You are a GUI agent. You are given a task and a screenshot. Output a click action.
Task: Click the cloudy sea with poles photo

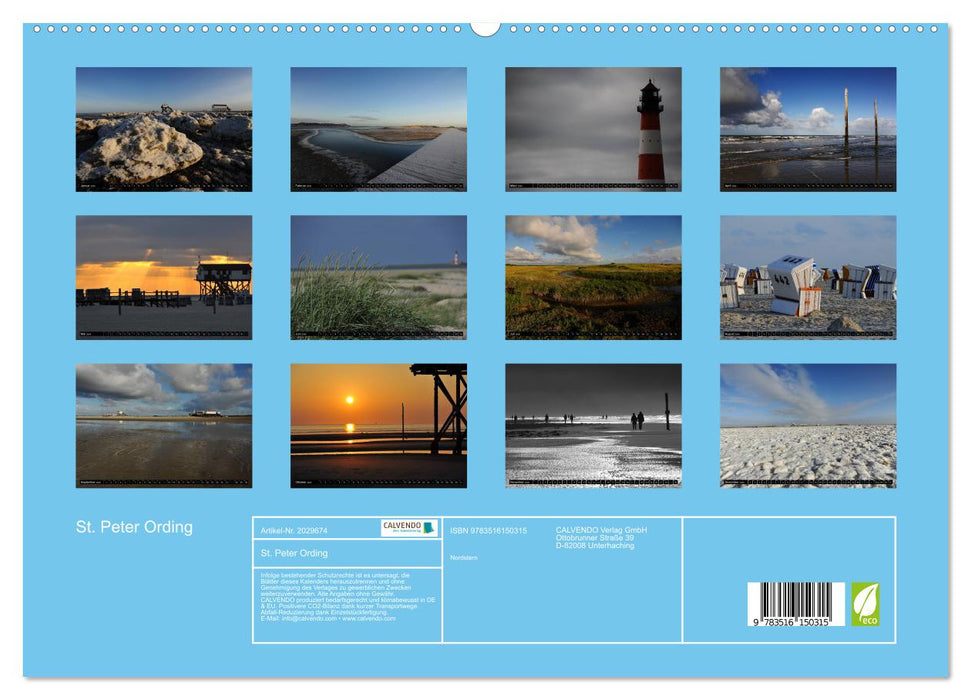coord(808,128)
